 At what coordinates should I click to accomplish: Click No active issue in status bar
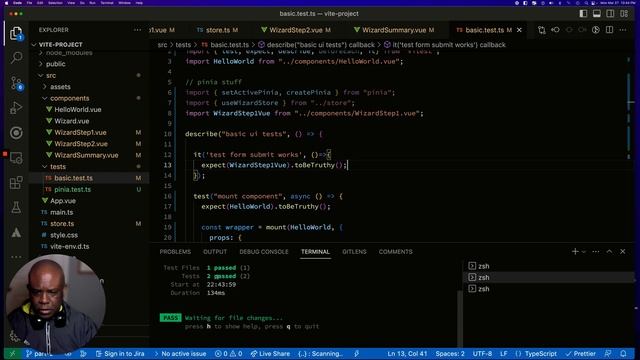(x=180, y=353)
